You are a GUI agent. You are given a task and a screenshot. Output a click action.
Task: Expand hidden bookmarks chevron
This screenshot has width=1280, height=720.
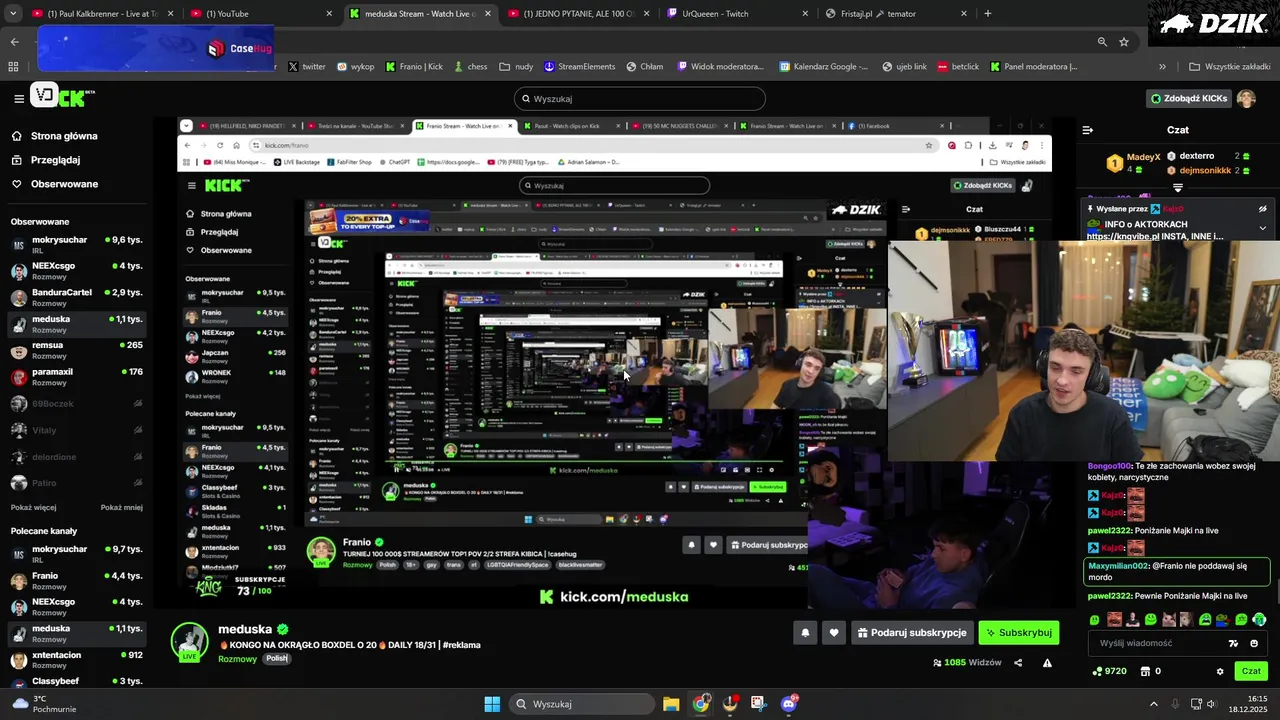1162,67
